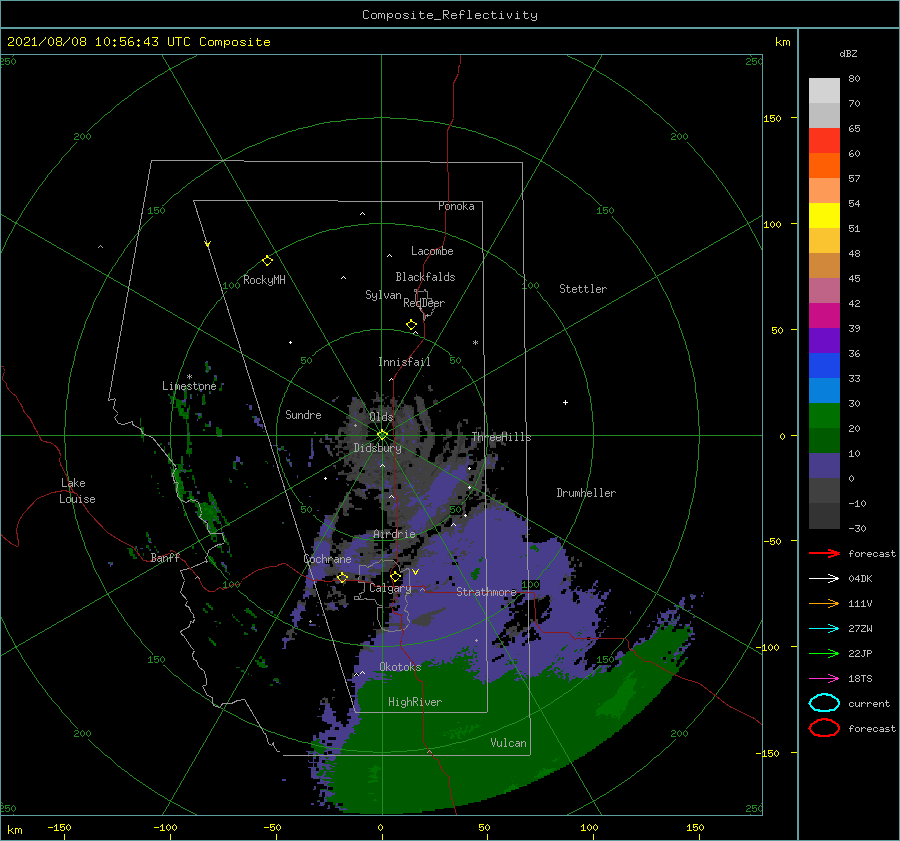900x841 pixels.
Task: Click the white plus marker north of Drumheller
Action: 565,402
